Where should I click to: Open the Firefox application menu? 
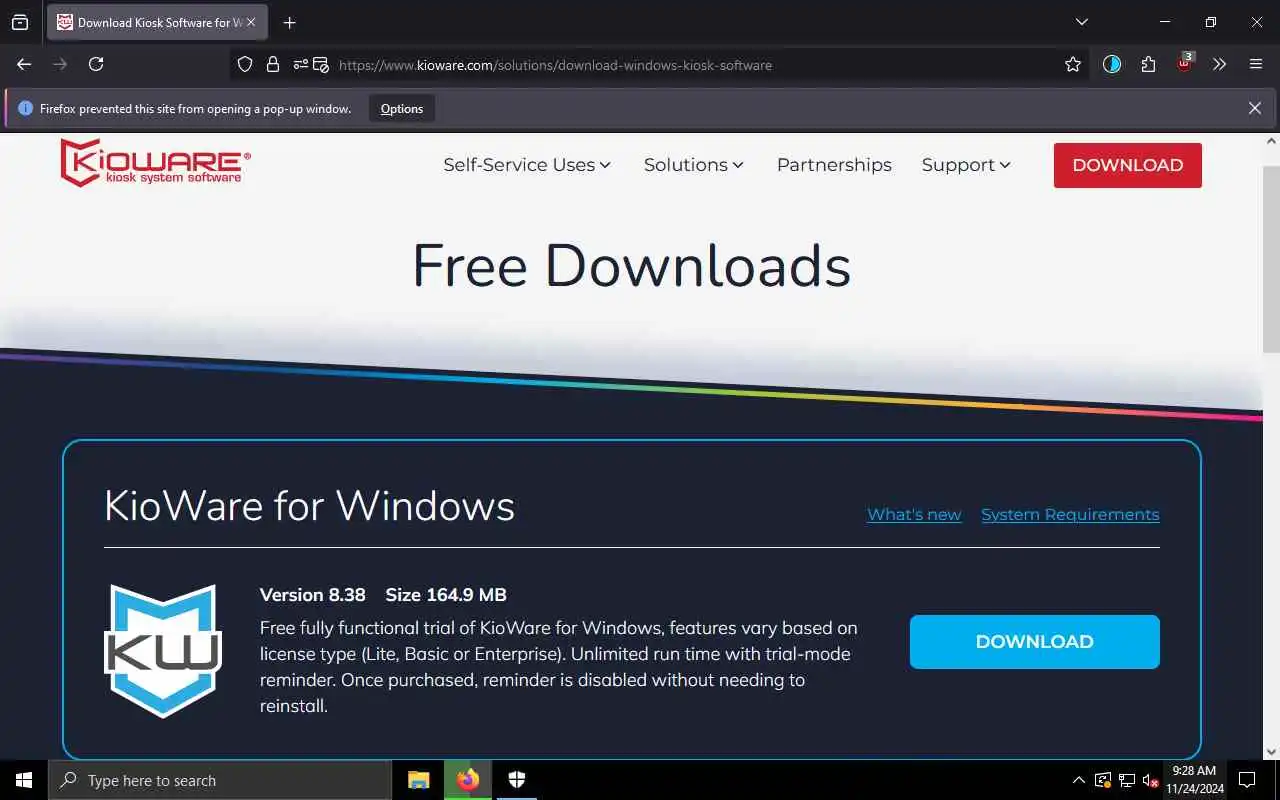coord(1256,65)
